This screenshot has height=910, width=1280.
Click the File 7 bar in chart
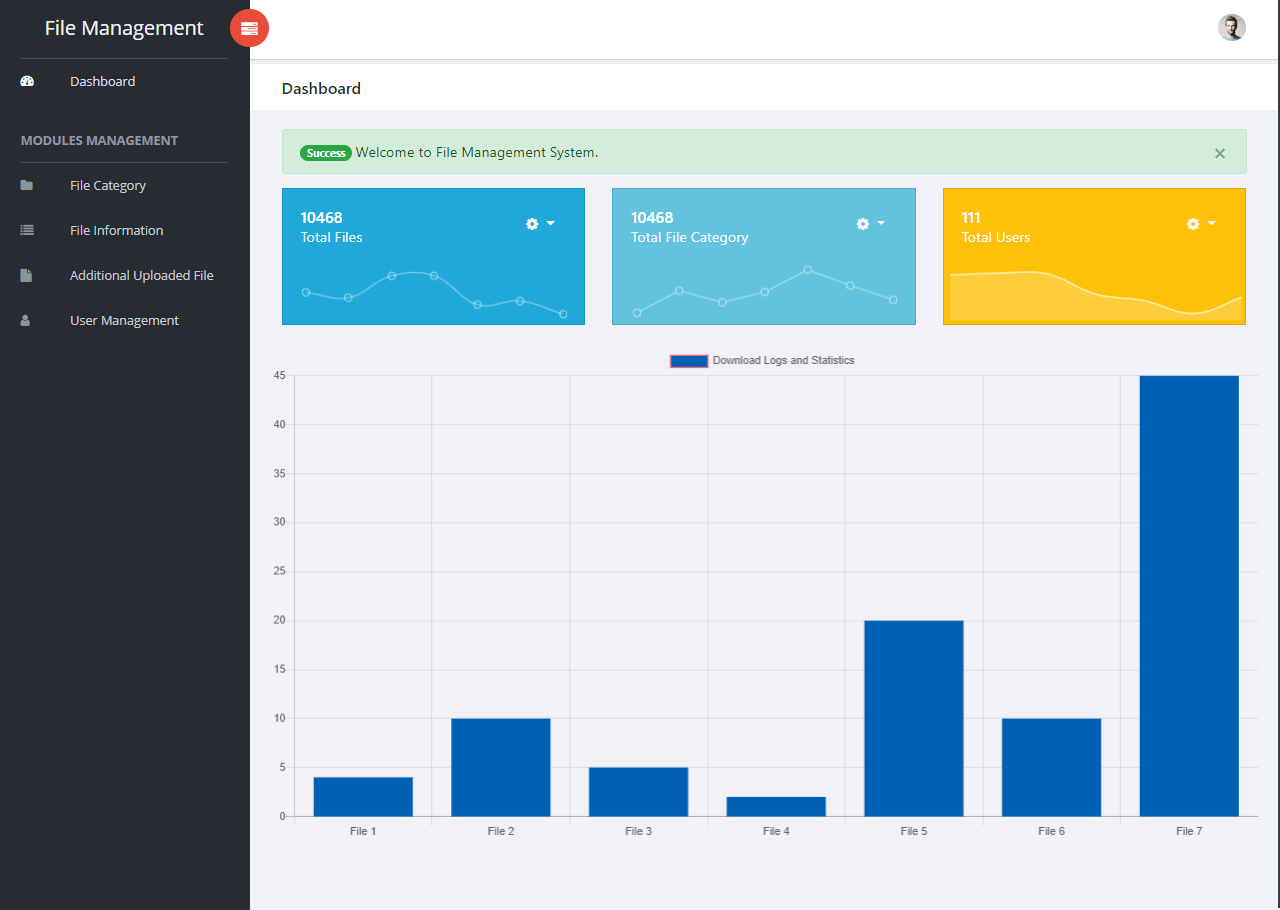point(1189,596)
